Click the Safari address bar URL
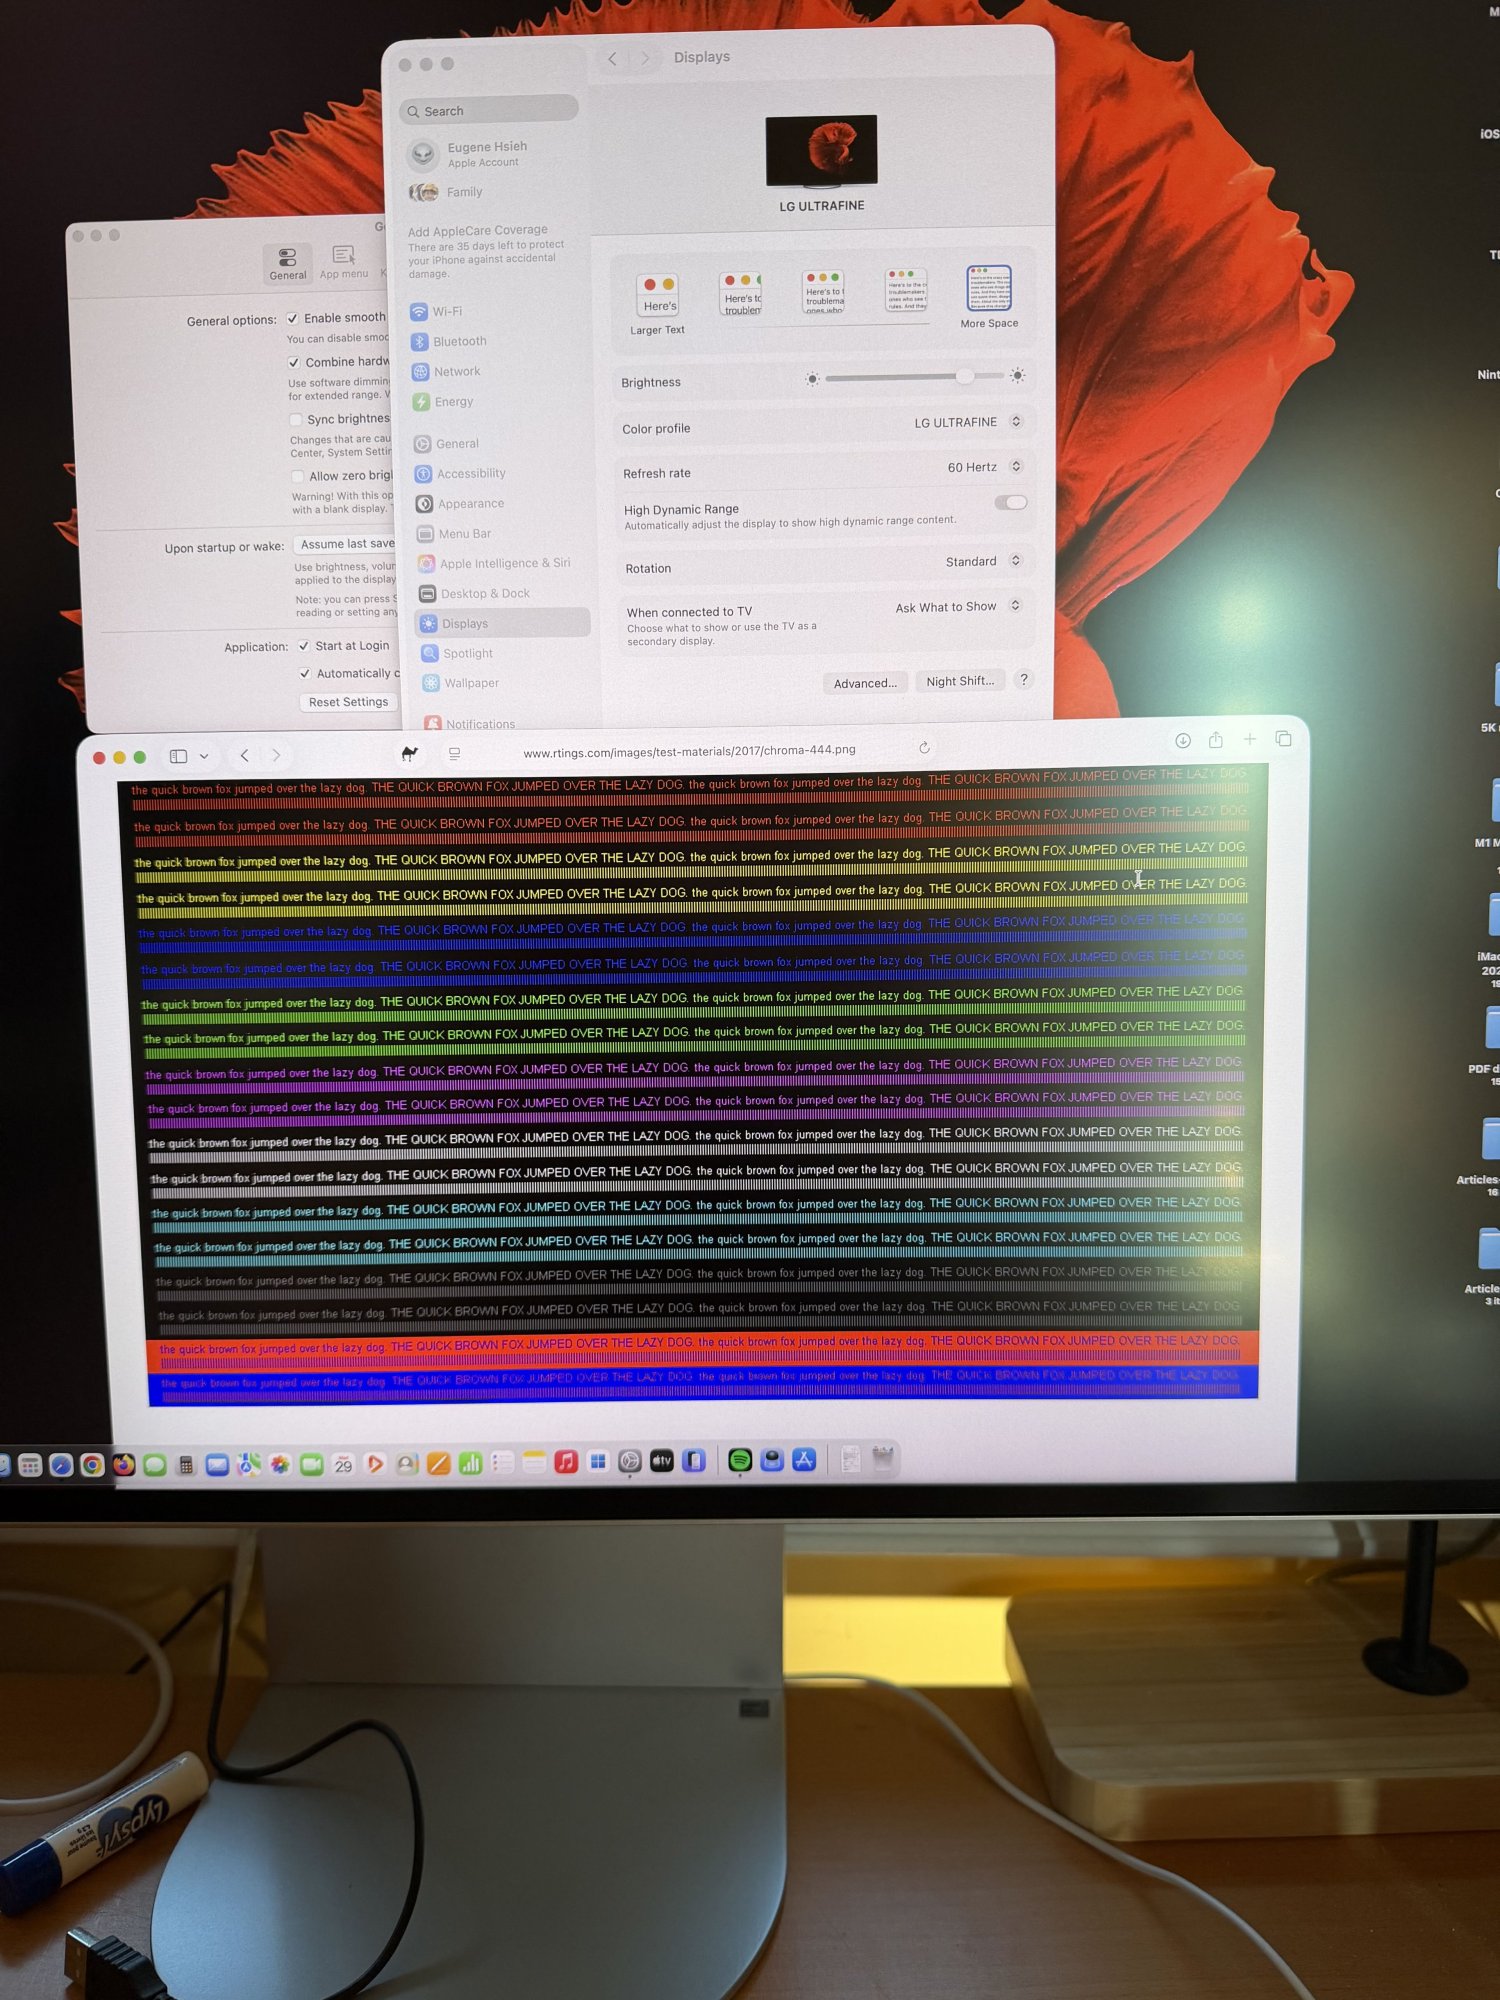This screenshot has width=1500, height=2000. [689, 751]
